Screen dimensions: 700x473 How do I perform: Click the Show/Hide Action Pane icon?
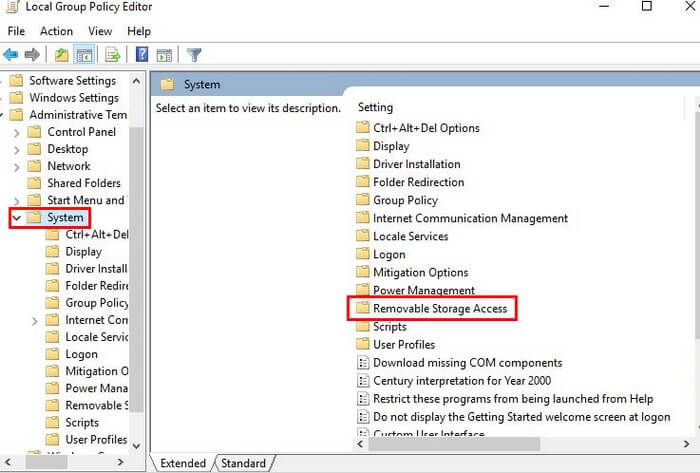coord(164,55)
